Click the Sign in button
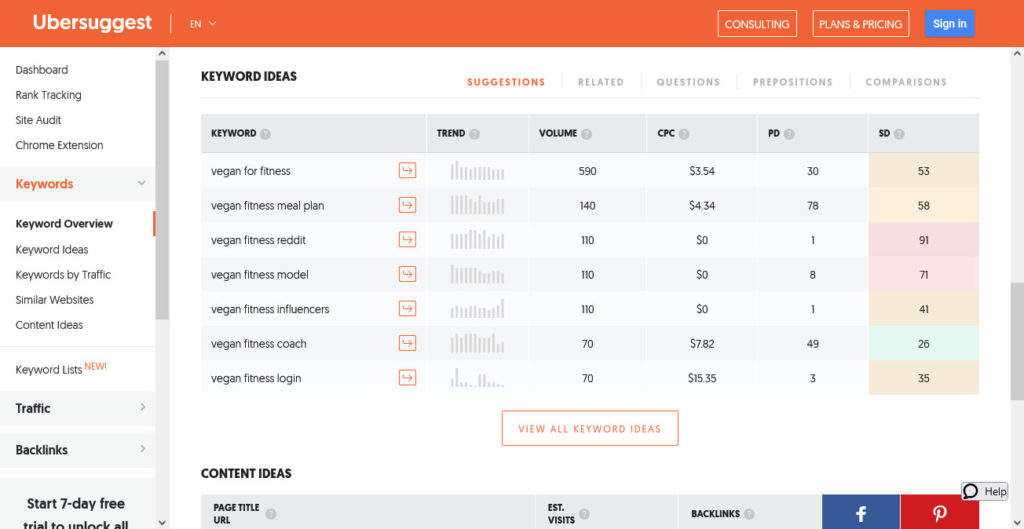 tap(950, 24)
